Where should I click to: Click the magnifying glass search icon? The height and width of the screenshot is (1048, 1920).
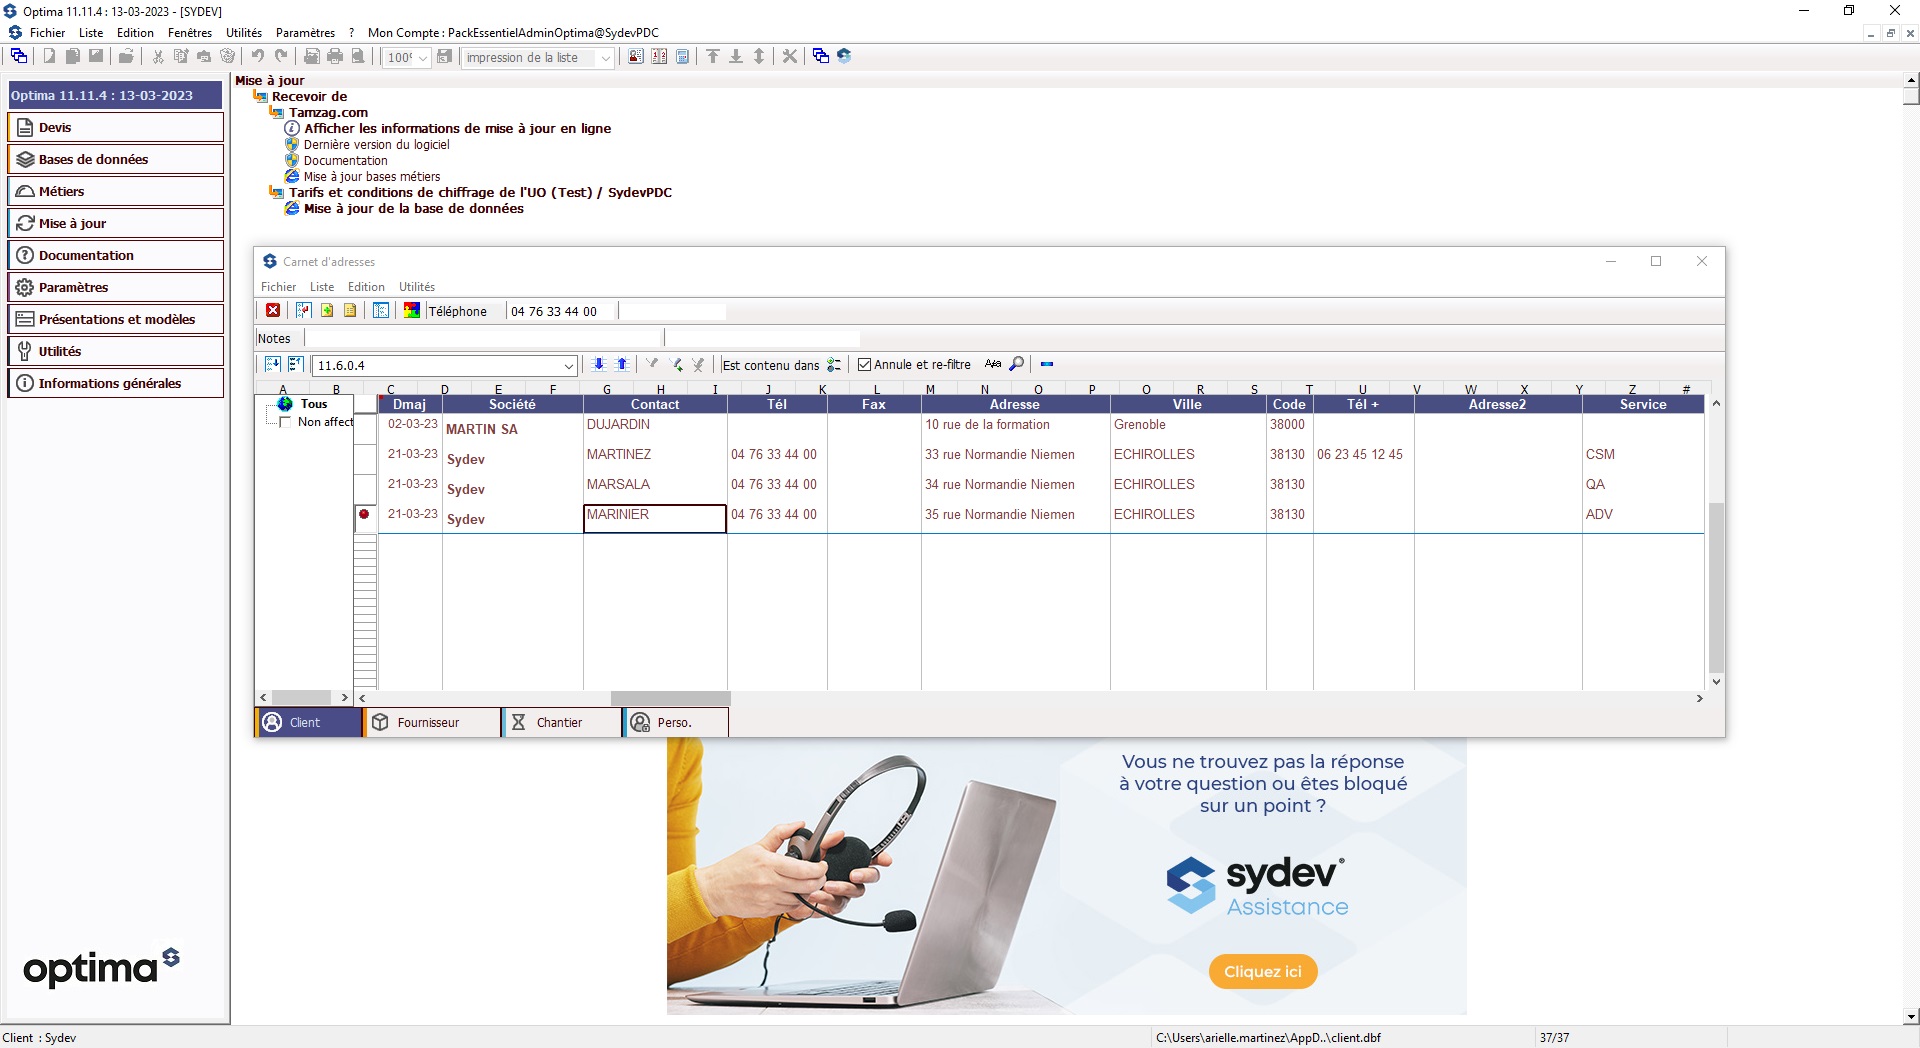pos(1016,364)
